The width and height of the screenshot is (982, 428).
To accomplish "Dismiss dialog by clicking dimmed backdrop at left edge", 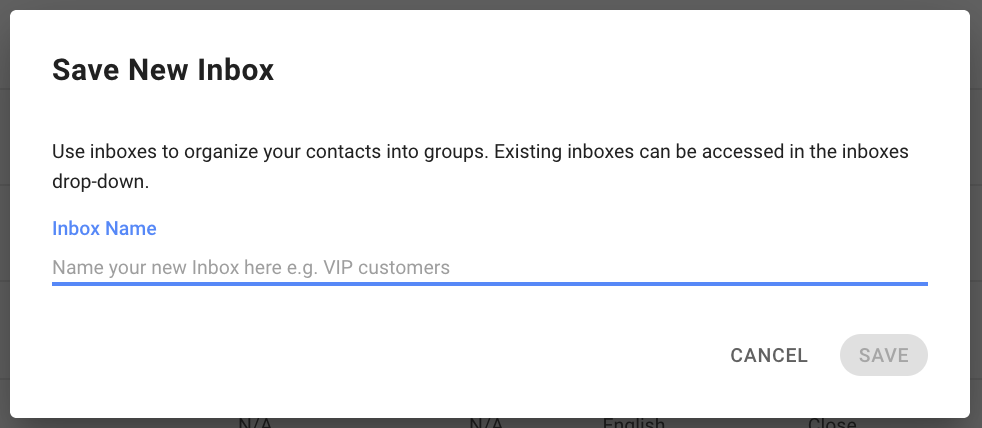I will pos(4,213).
